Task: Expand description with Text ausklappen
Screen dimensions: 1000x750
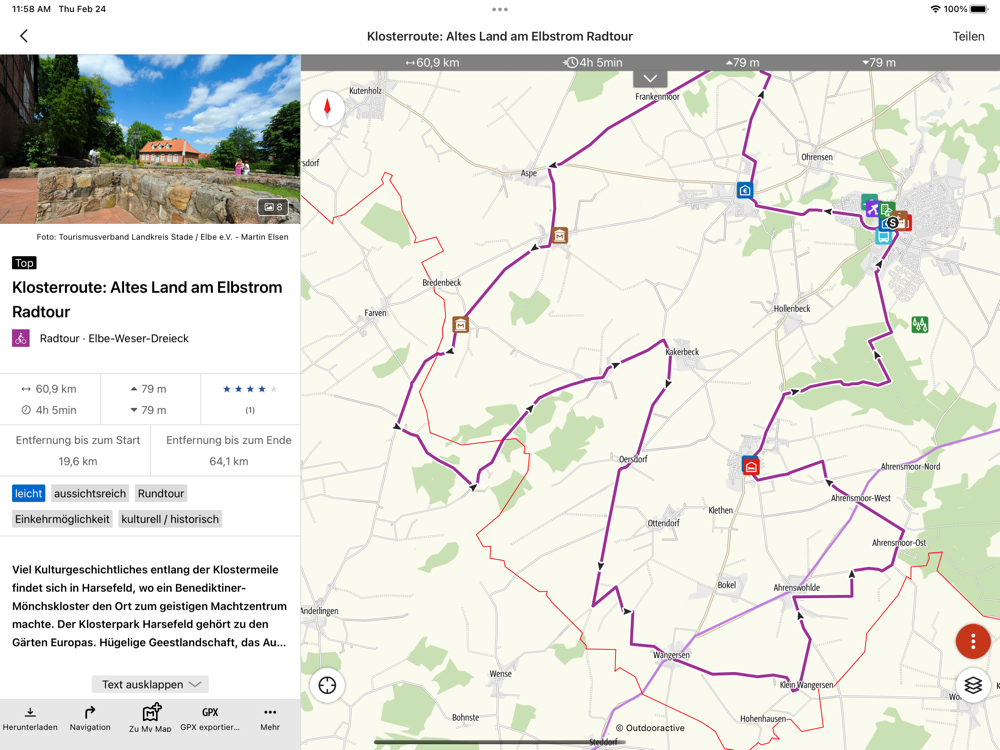Action: (151, 684)
